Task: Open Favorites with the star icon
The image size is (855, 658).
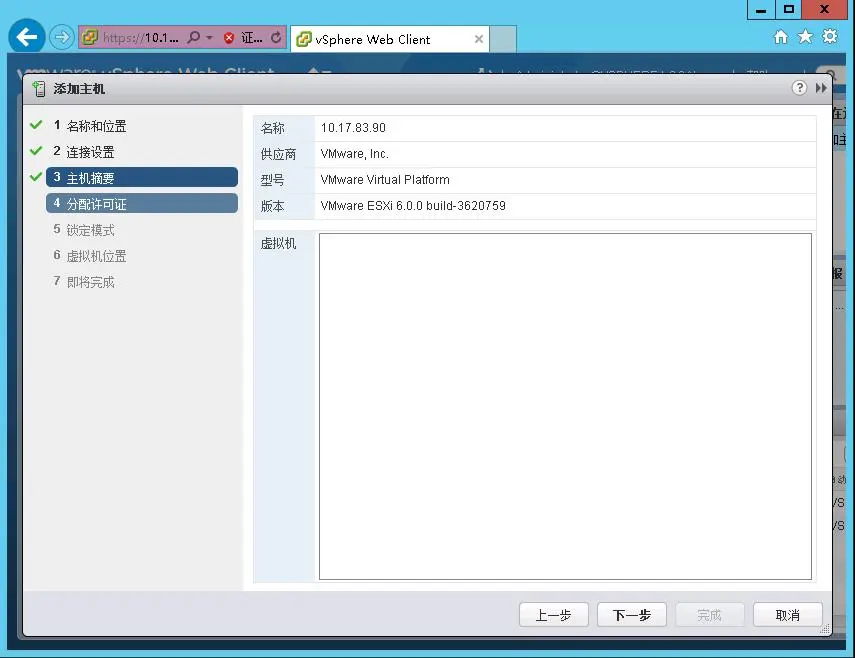Action: (805, 37)
